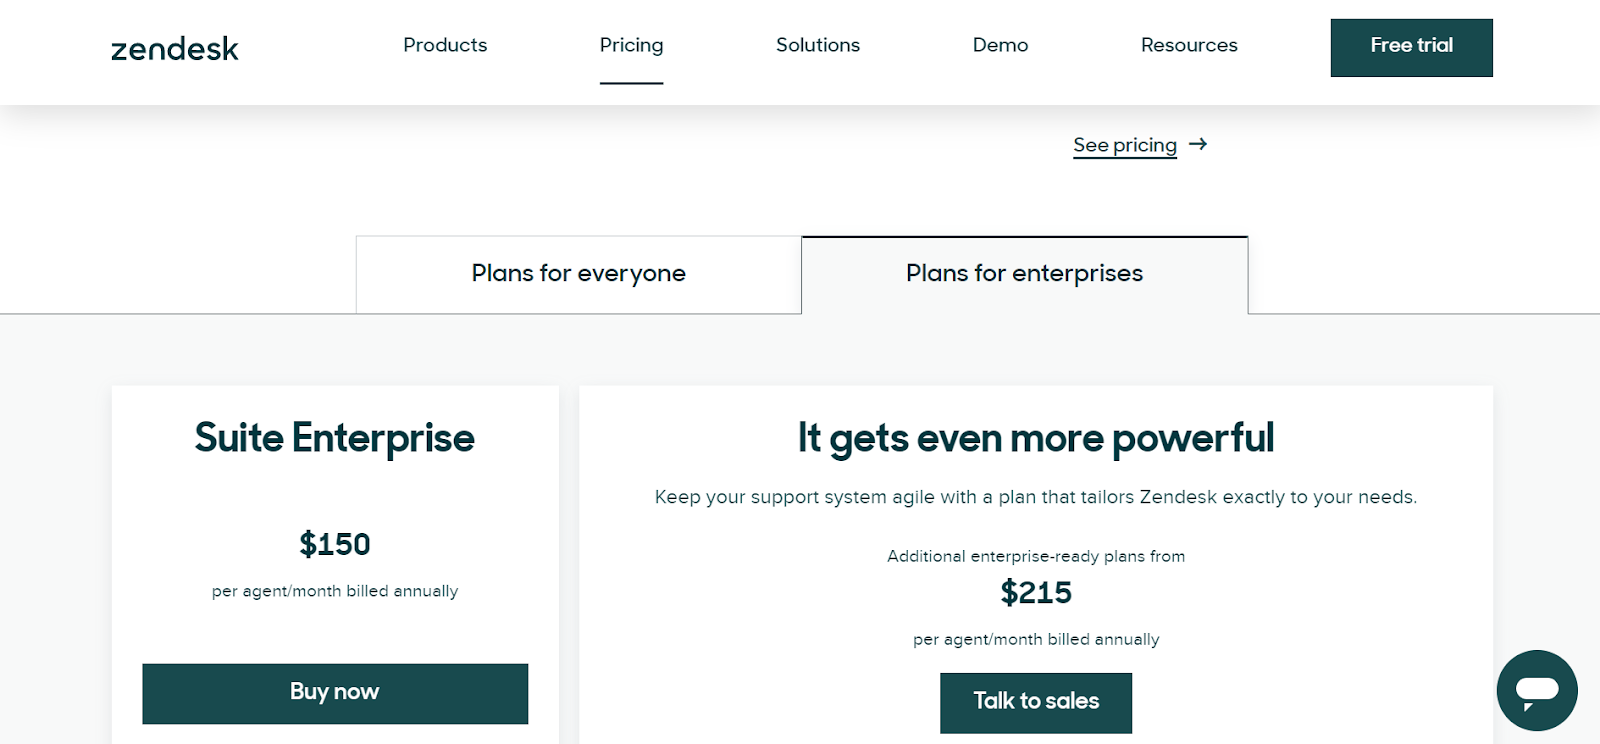The height and width of the screenshot is (744, 1600).
Task: Select the Demo nav item
Action: (1000, 45)
